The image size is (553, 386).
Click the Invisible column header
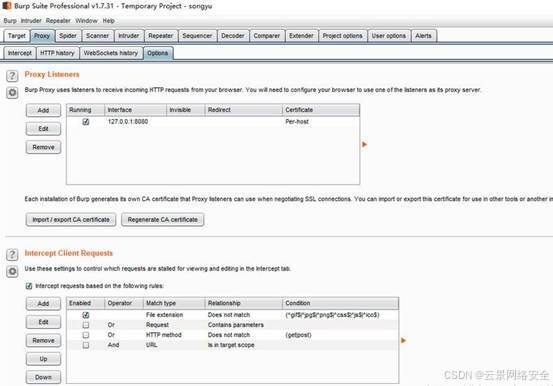click(186, 110)
